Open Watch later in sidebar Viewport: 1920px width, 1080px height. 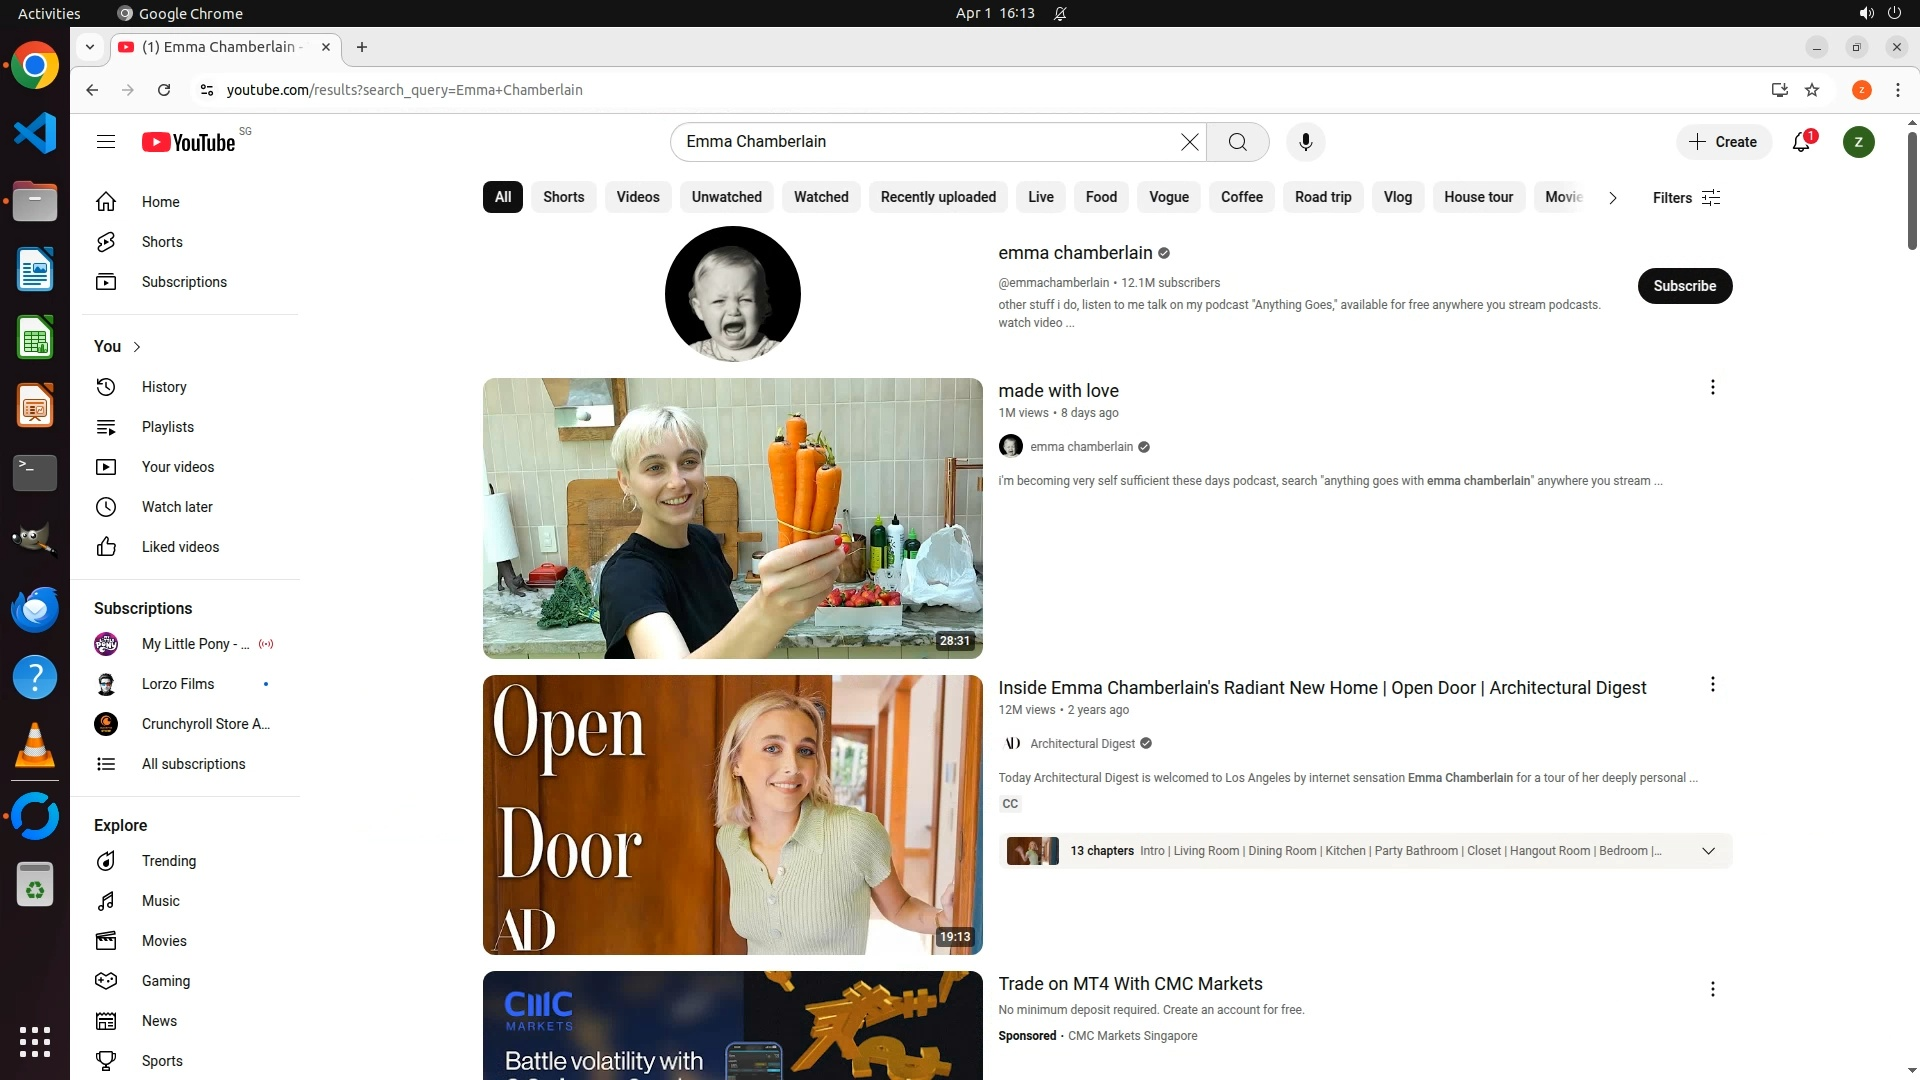click(177, 507)
